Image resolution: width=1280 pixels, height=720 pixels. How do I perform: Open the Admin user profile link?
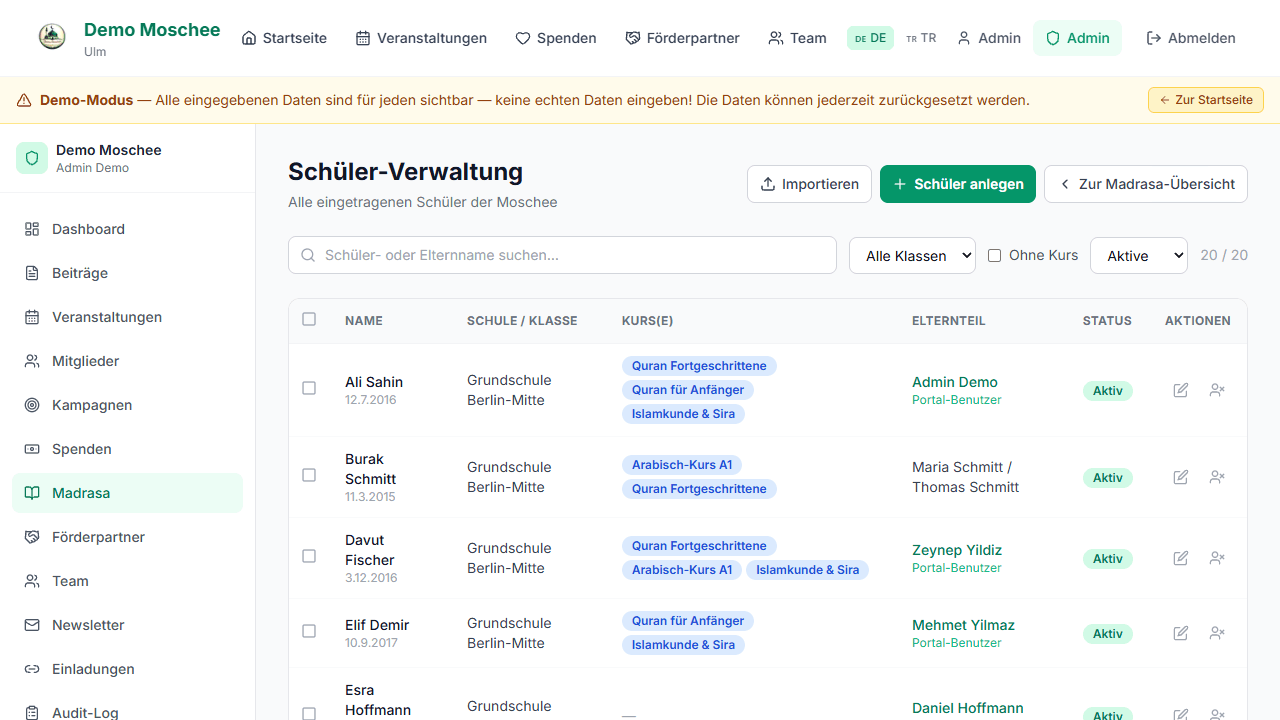pyautogui.click(x=989, y=38)
